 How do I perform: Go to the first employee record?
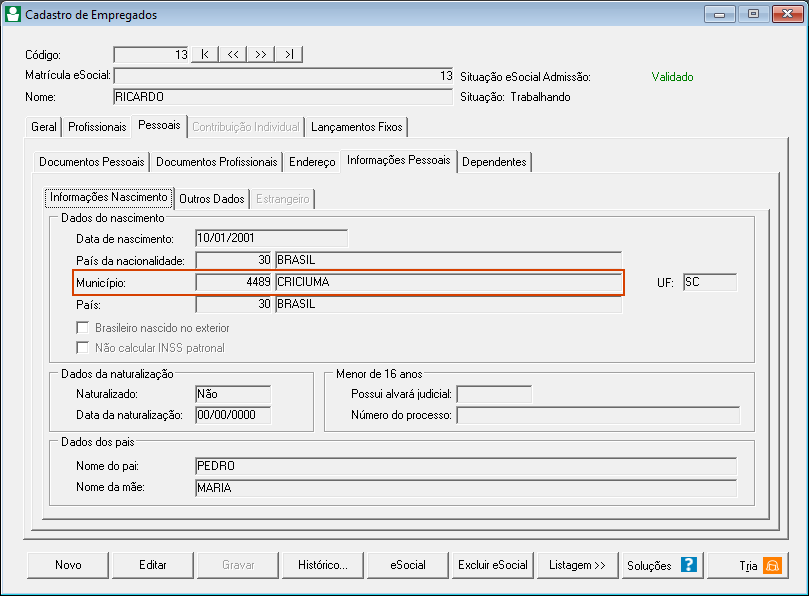204,55
